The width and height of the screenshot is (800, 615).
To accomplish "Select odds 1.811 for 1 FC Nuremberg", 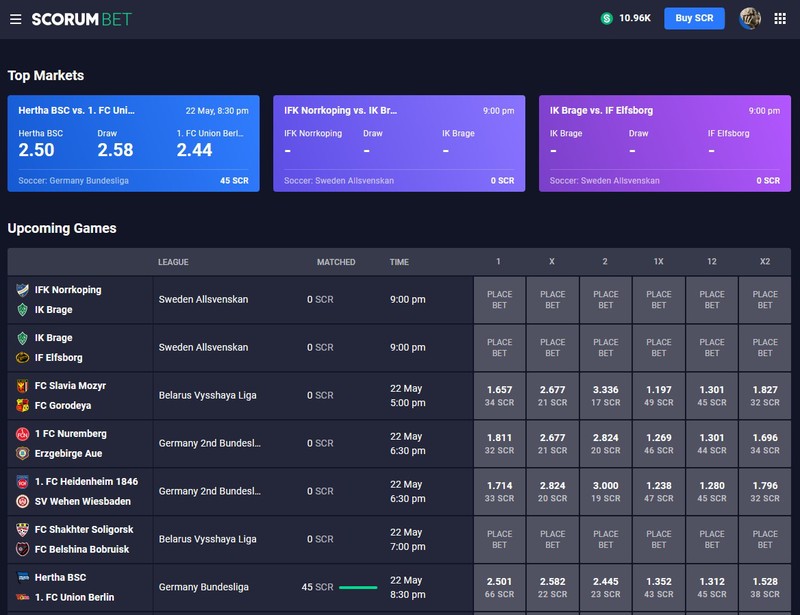I will pyautogui.click(x=499, y=444).
